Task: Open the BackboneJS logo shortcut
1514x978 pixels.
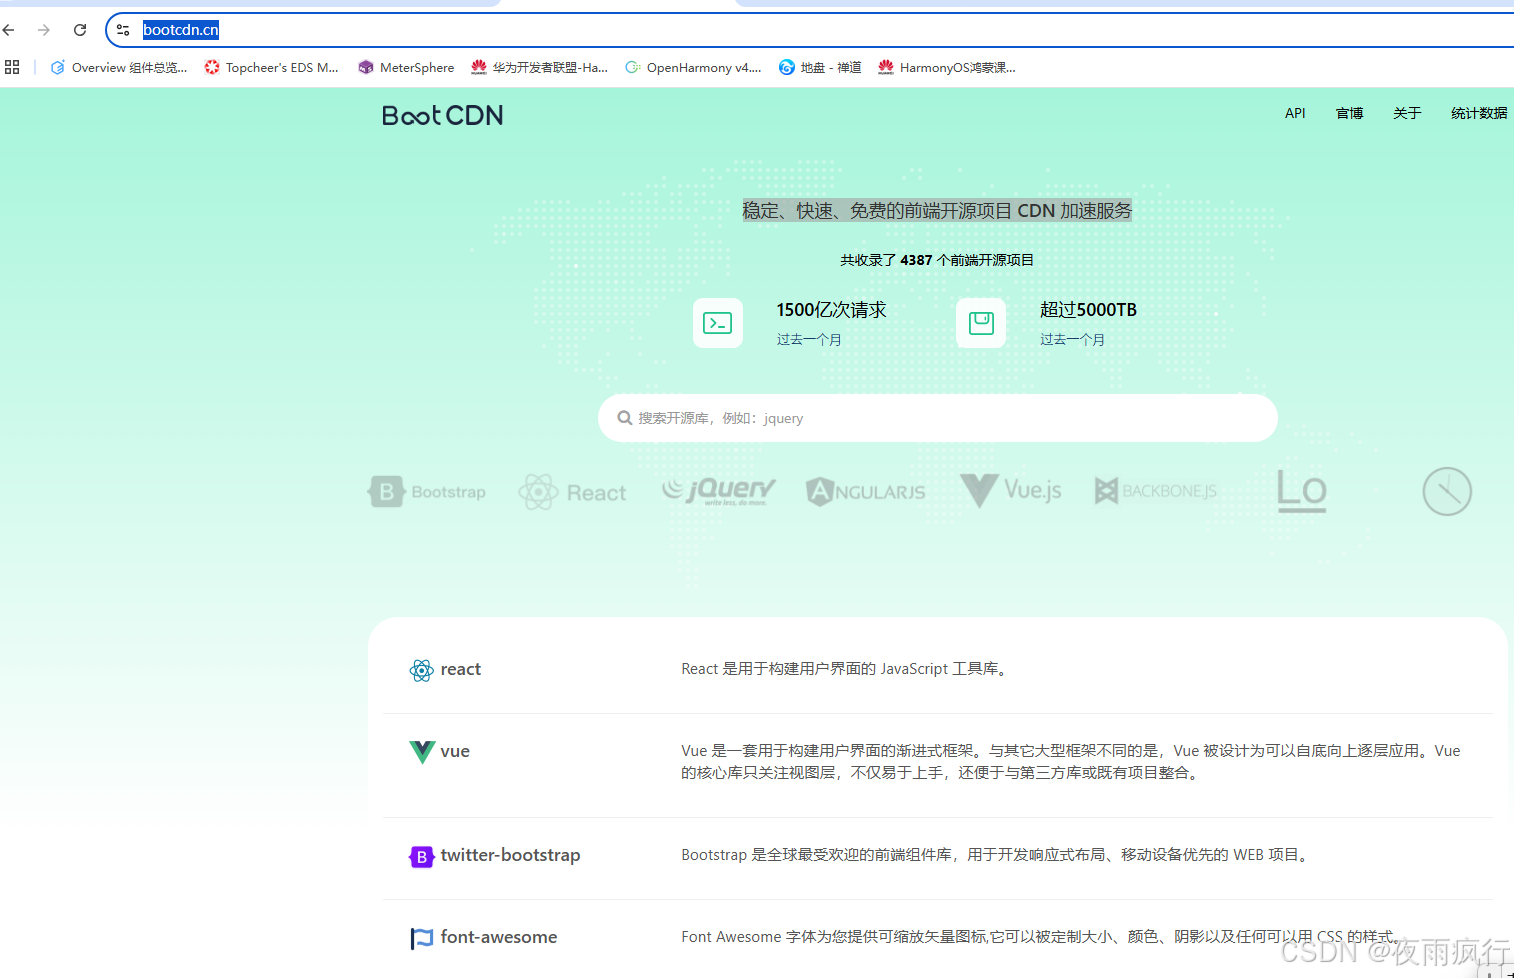Action: (1155, 491)
